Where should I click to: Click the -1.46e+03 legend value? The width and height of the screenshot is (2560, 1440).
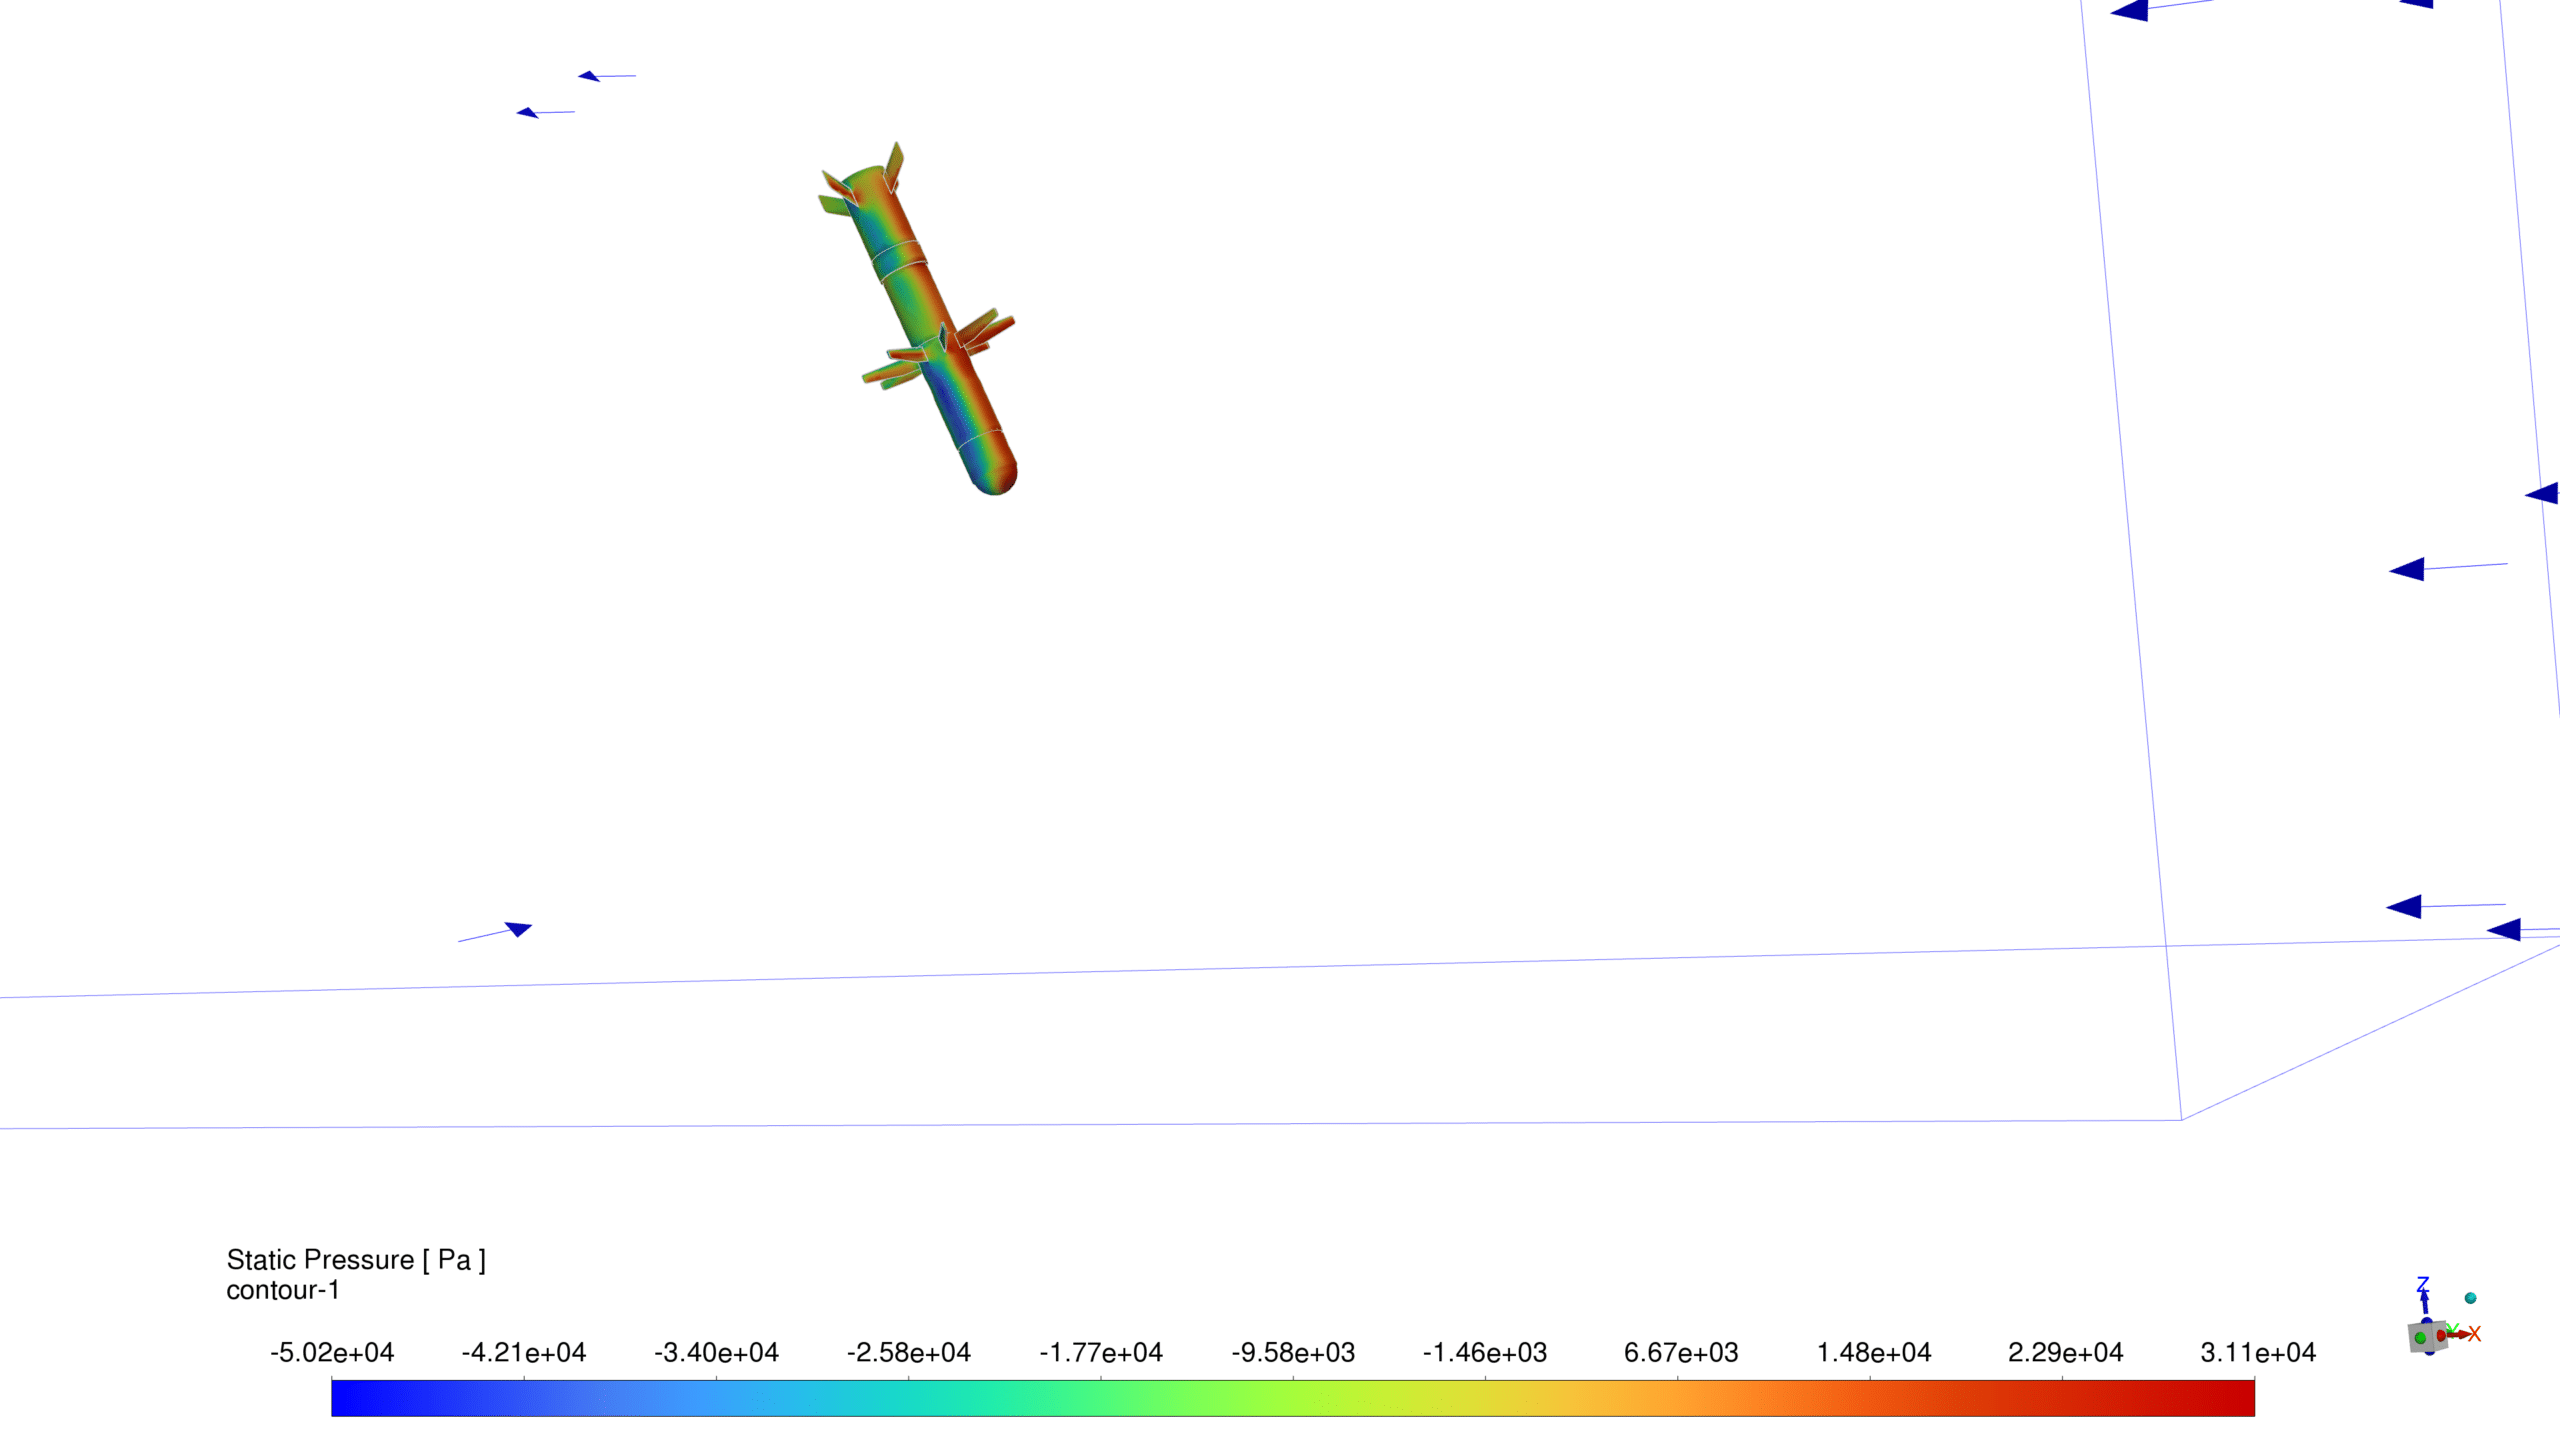(1484, 1352)
